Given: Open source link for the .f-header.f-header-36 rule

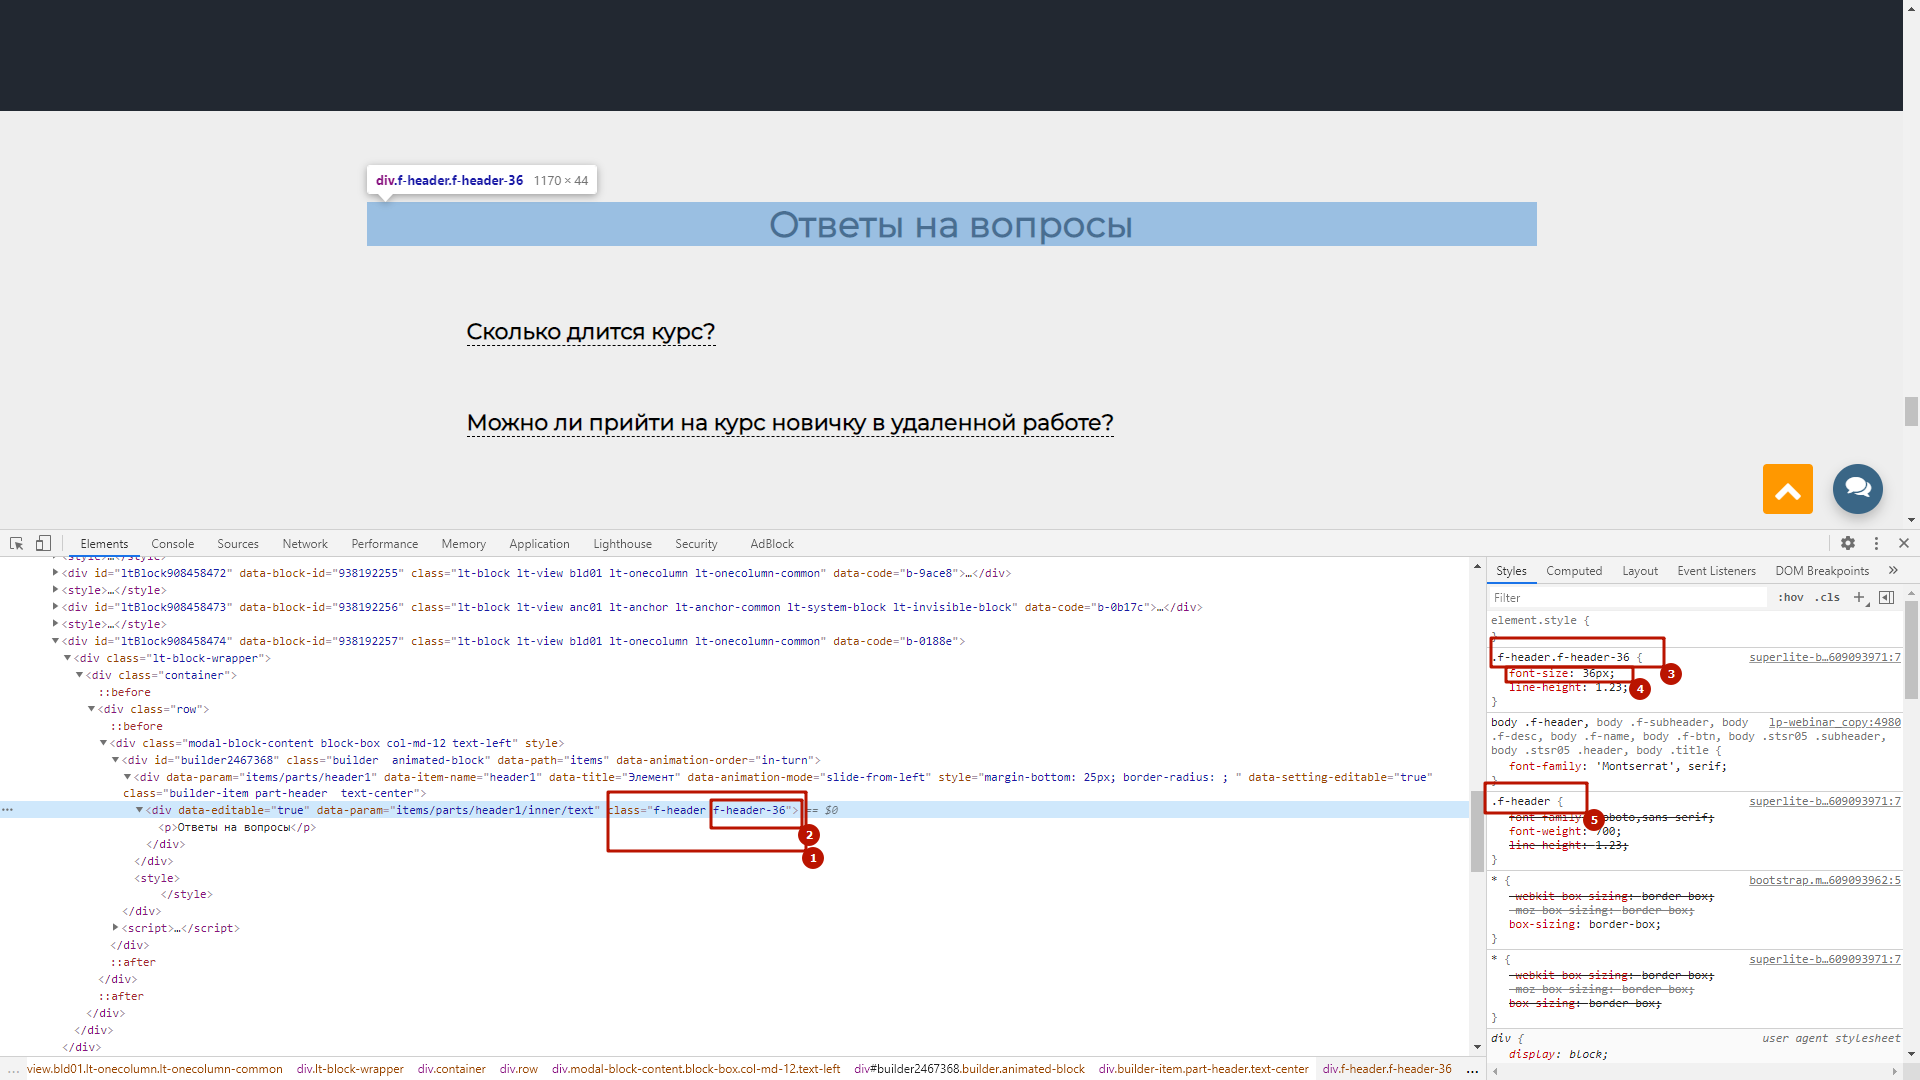Looking at the screenshot, I should pyautogui.click(x=1824, y=657).
